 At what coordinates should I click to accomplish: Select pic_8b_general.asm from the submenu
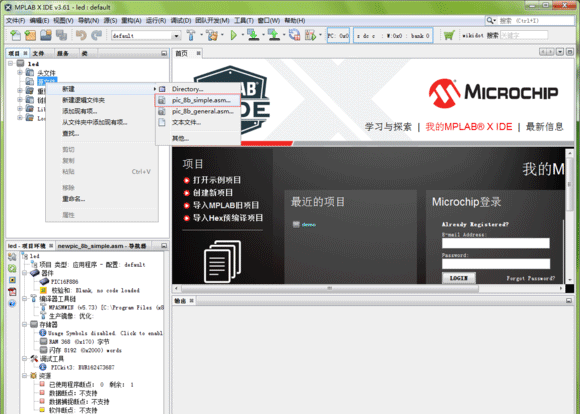pos(198,111)
